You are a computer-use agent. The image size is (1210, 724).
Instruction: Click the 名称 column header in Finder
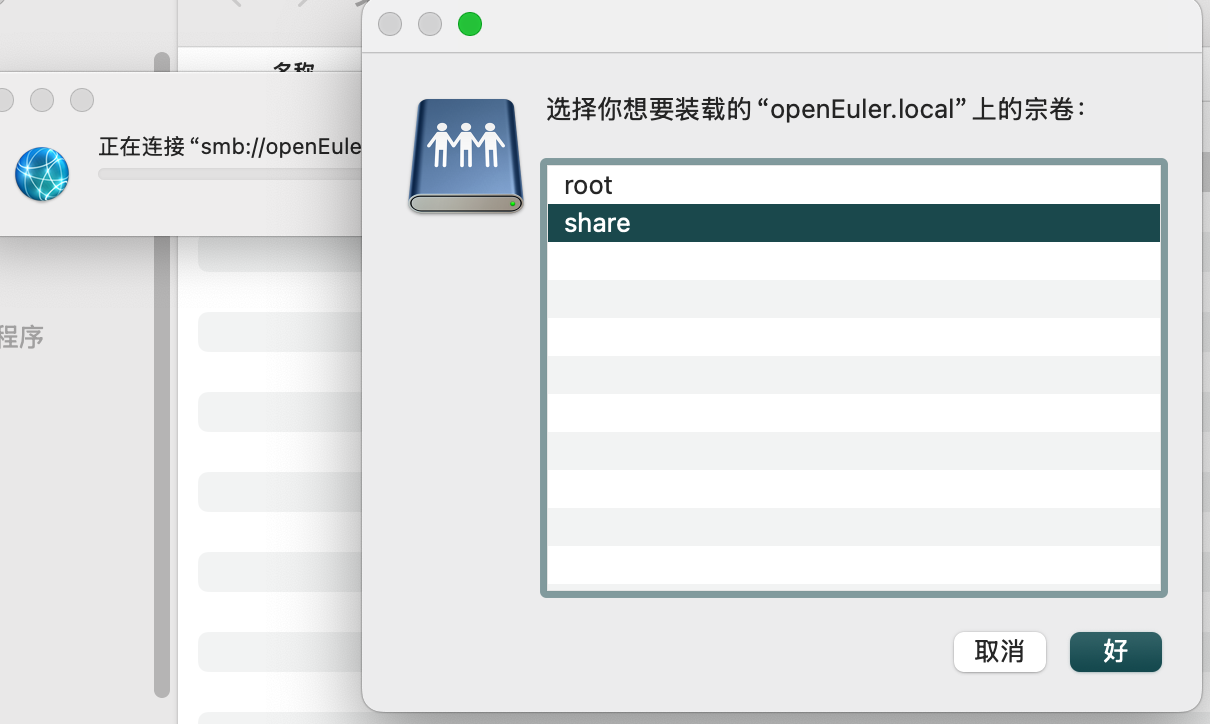pos(294,68)
